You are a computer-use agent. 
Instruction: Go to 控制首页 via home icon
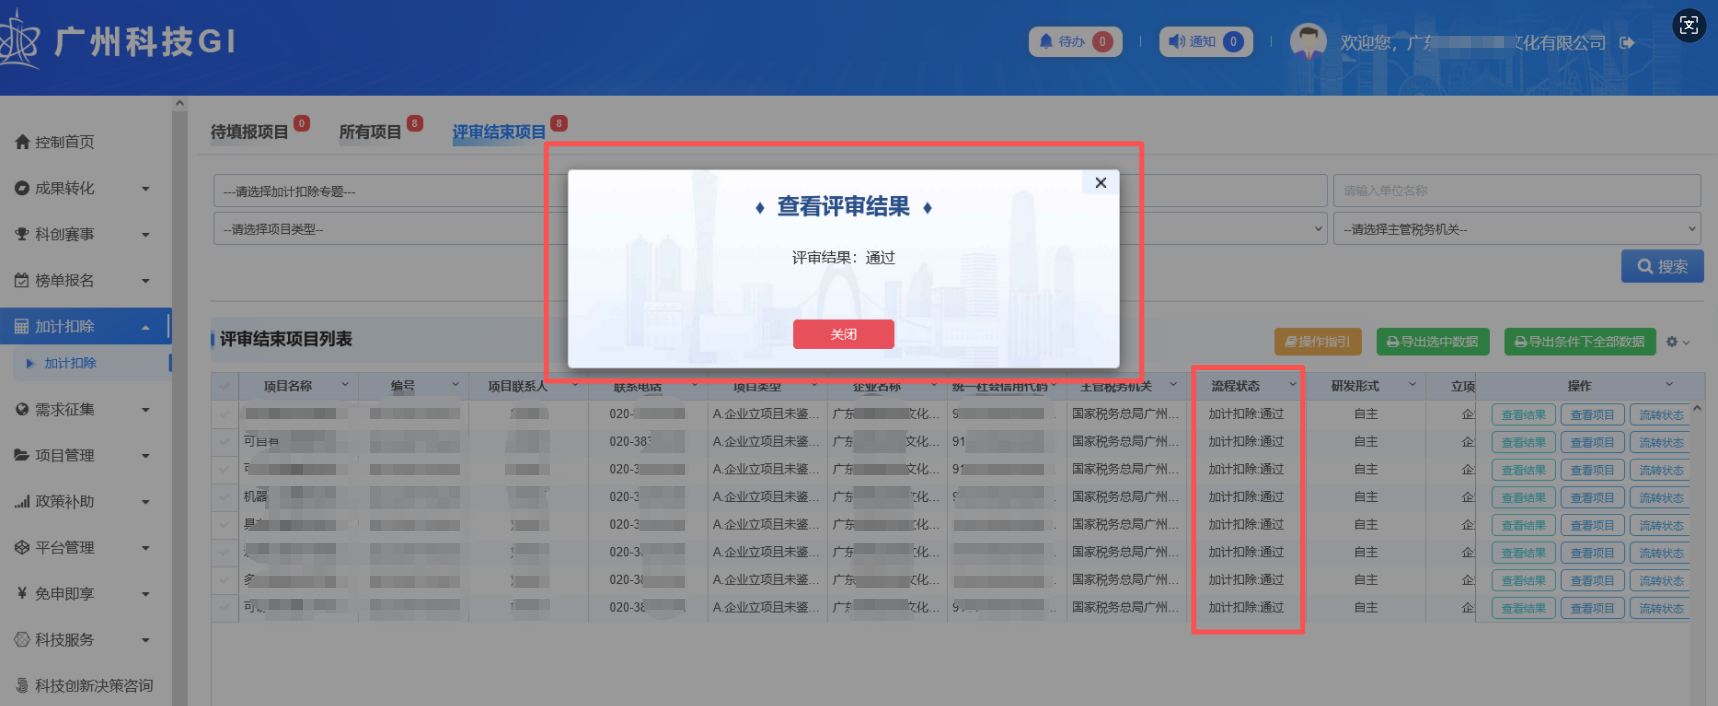(23, 142)
